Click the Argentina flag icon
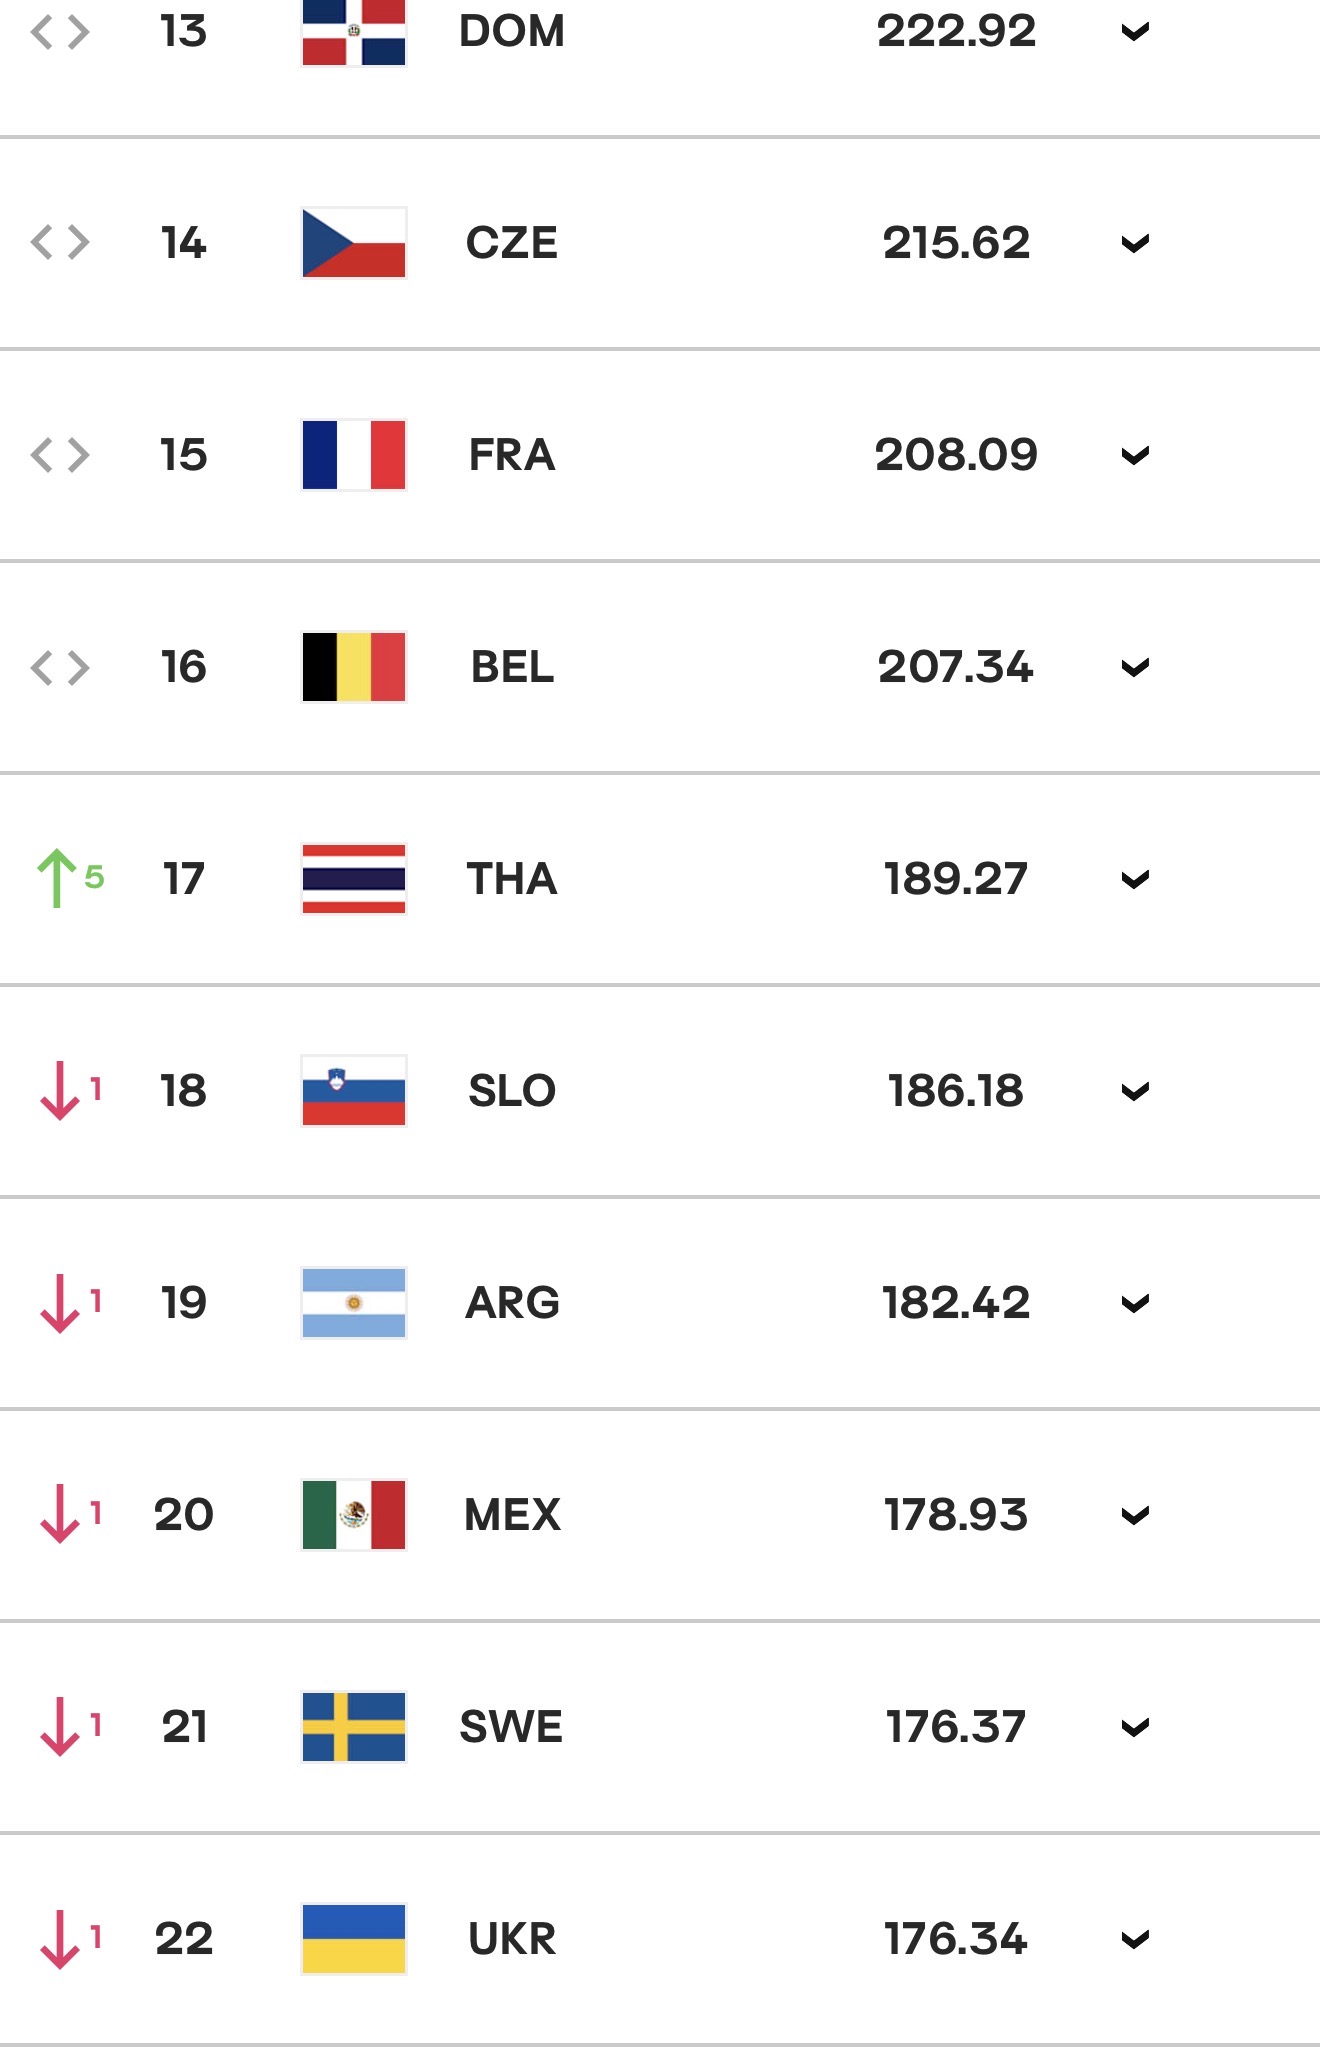 [354, 1303]
